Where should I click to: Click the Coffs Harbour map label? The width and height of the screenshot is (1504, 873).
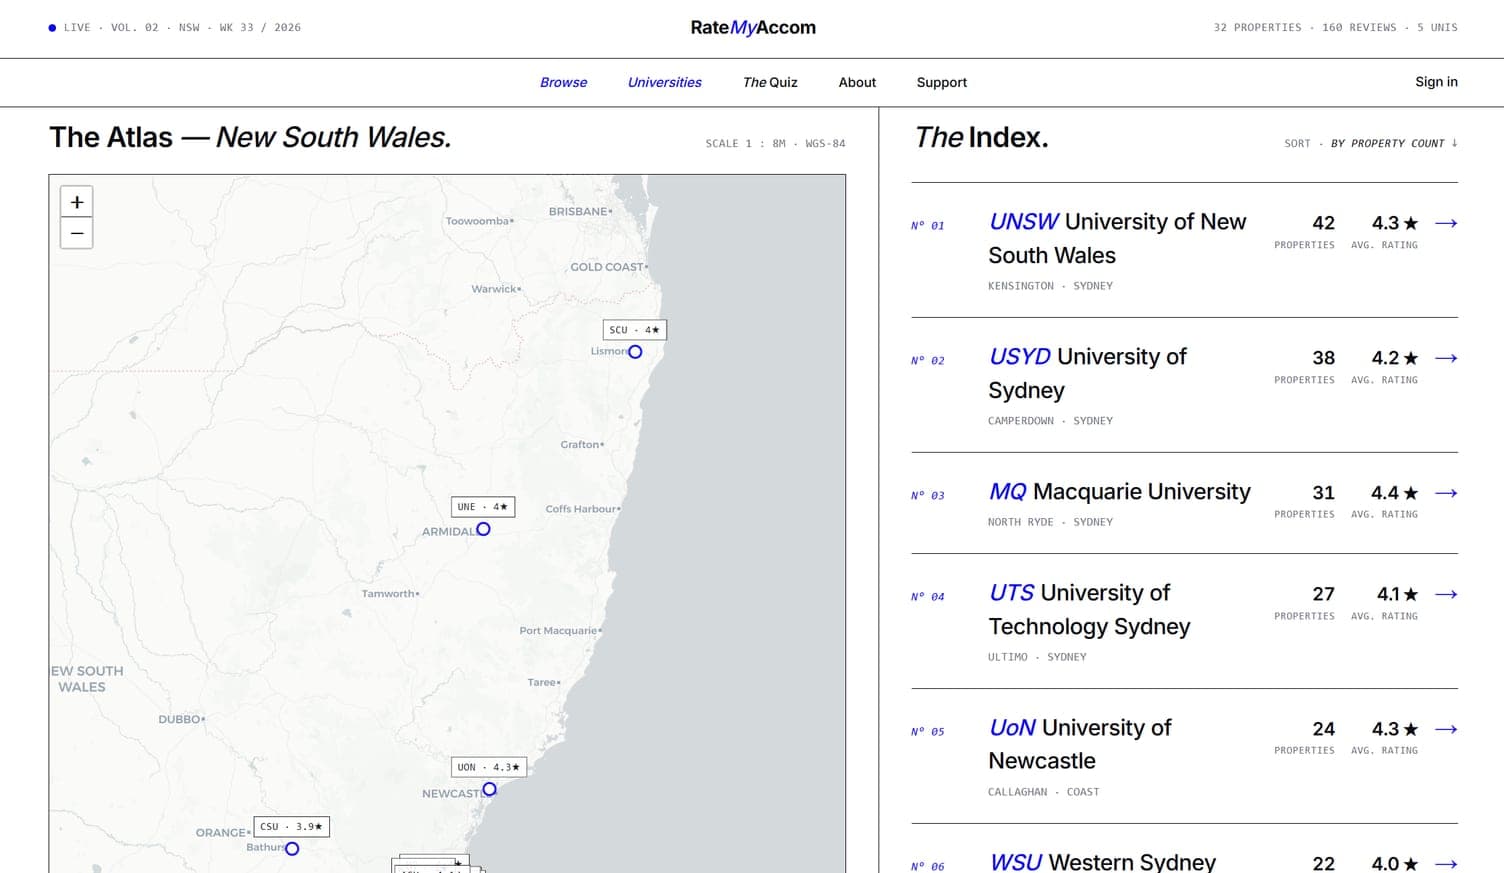click(x=582, y=509)
